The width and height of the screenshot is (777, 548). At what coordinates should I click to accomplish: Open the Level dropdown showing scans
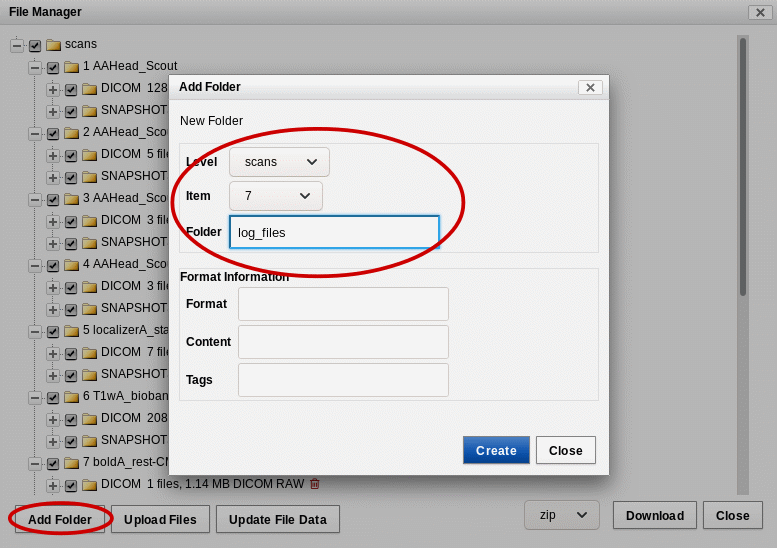(x=279, y=162)
